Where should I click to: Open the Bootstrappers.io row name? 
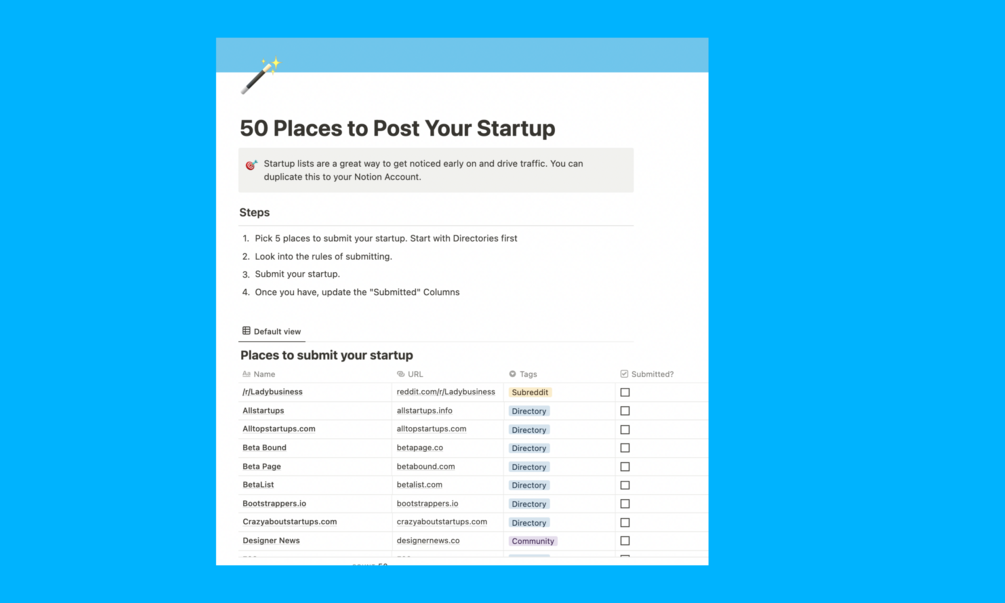[274, 503]
